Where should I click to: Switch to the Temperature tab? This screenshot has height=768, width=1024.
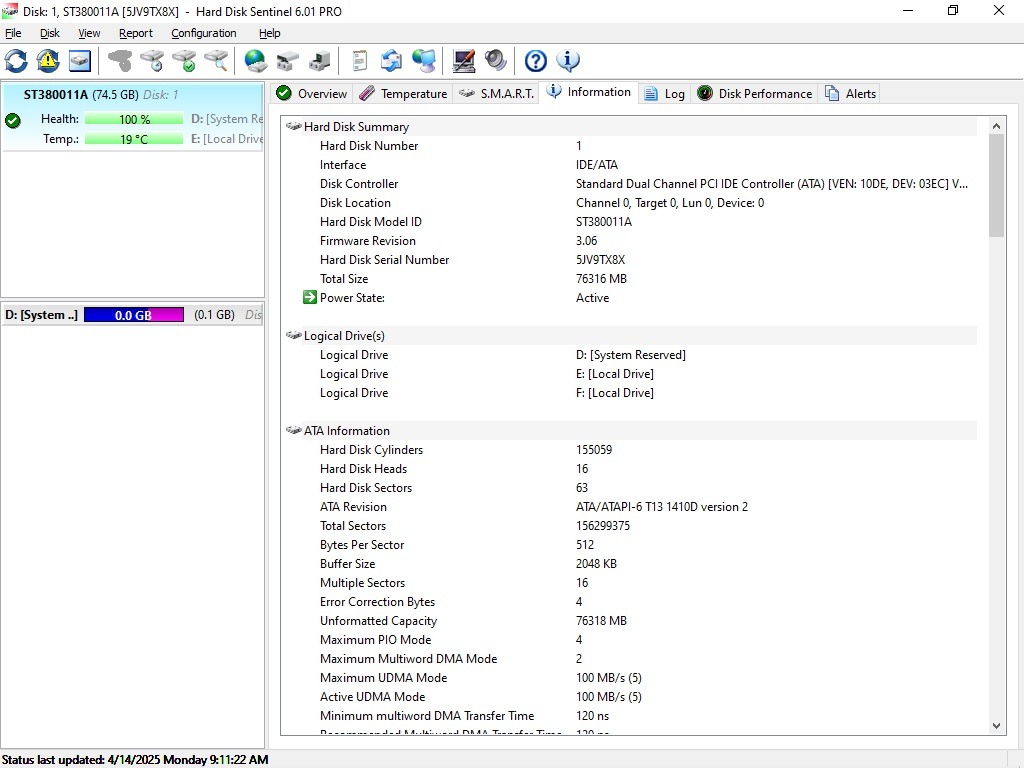(x=404, y=93)
